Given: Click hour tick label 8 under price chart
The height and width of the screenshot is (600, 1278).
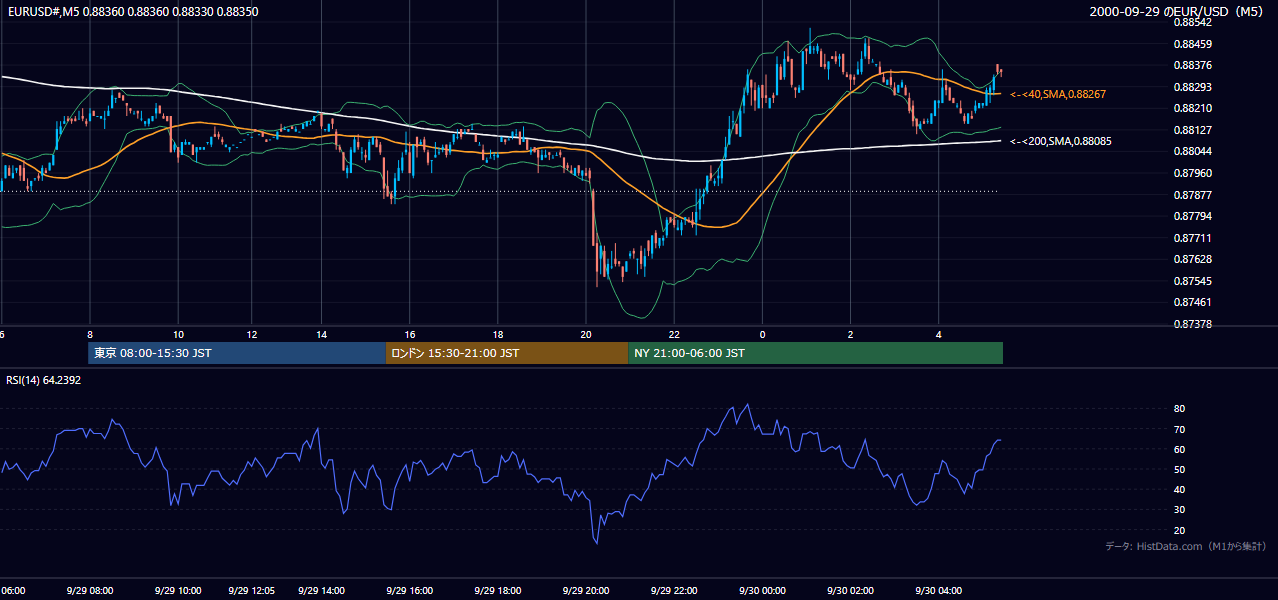Looking at the screenshot, I should coord(90,334).
